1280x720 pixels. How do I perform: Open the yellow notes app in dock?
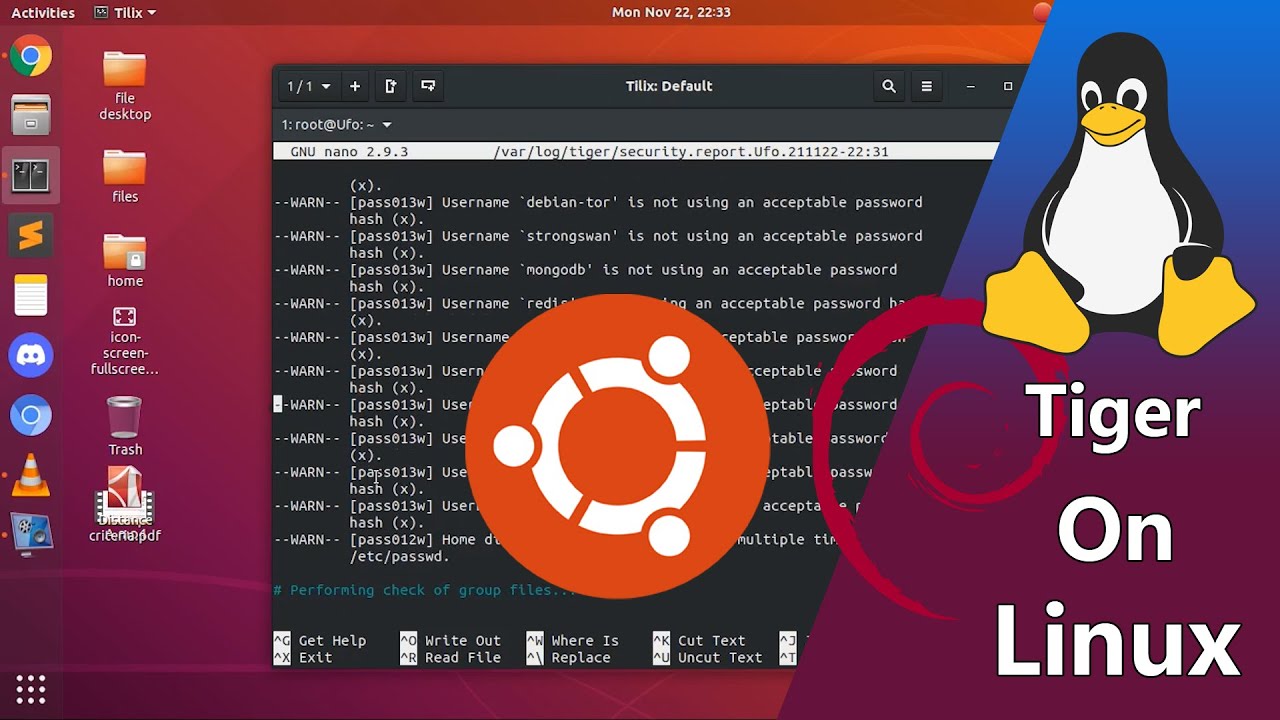(31, 296)
